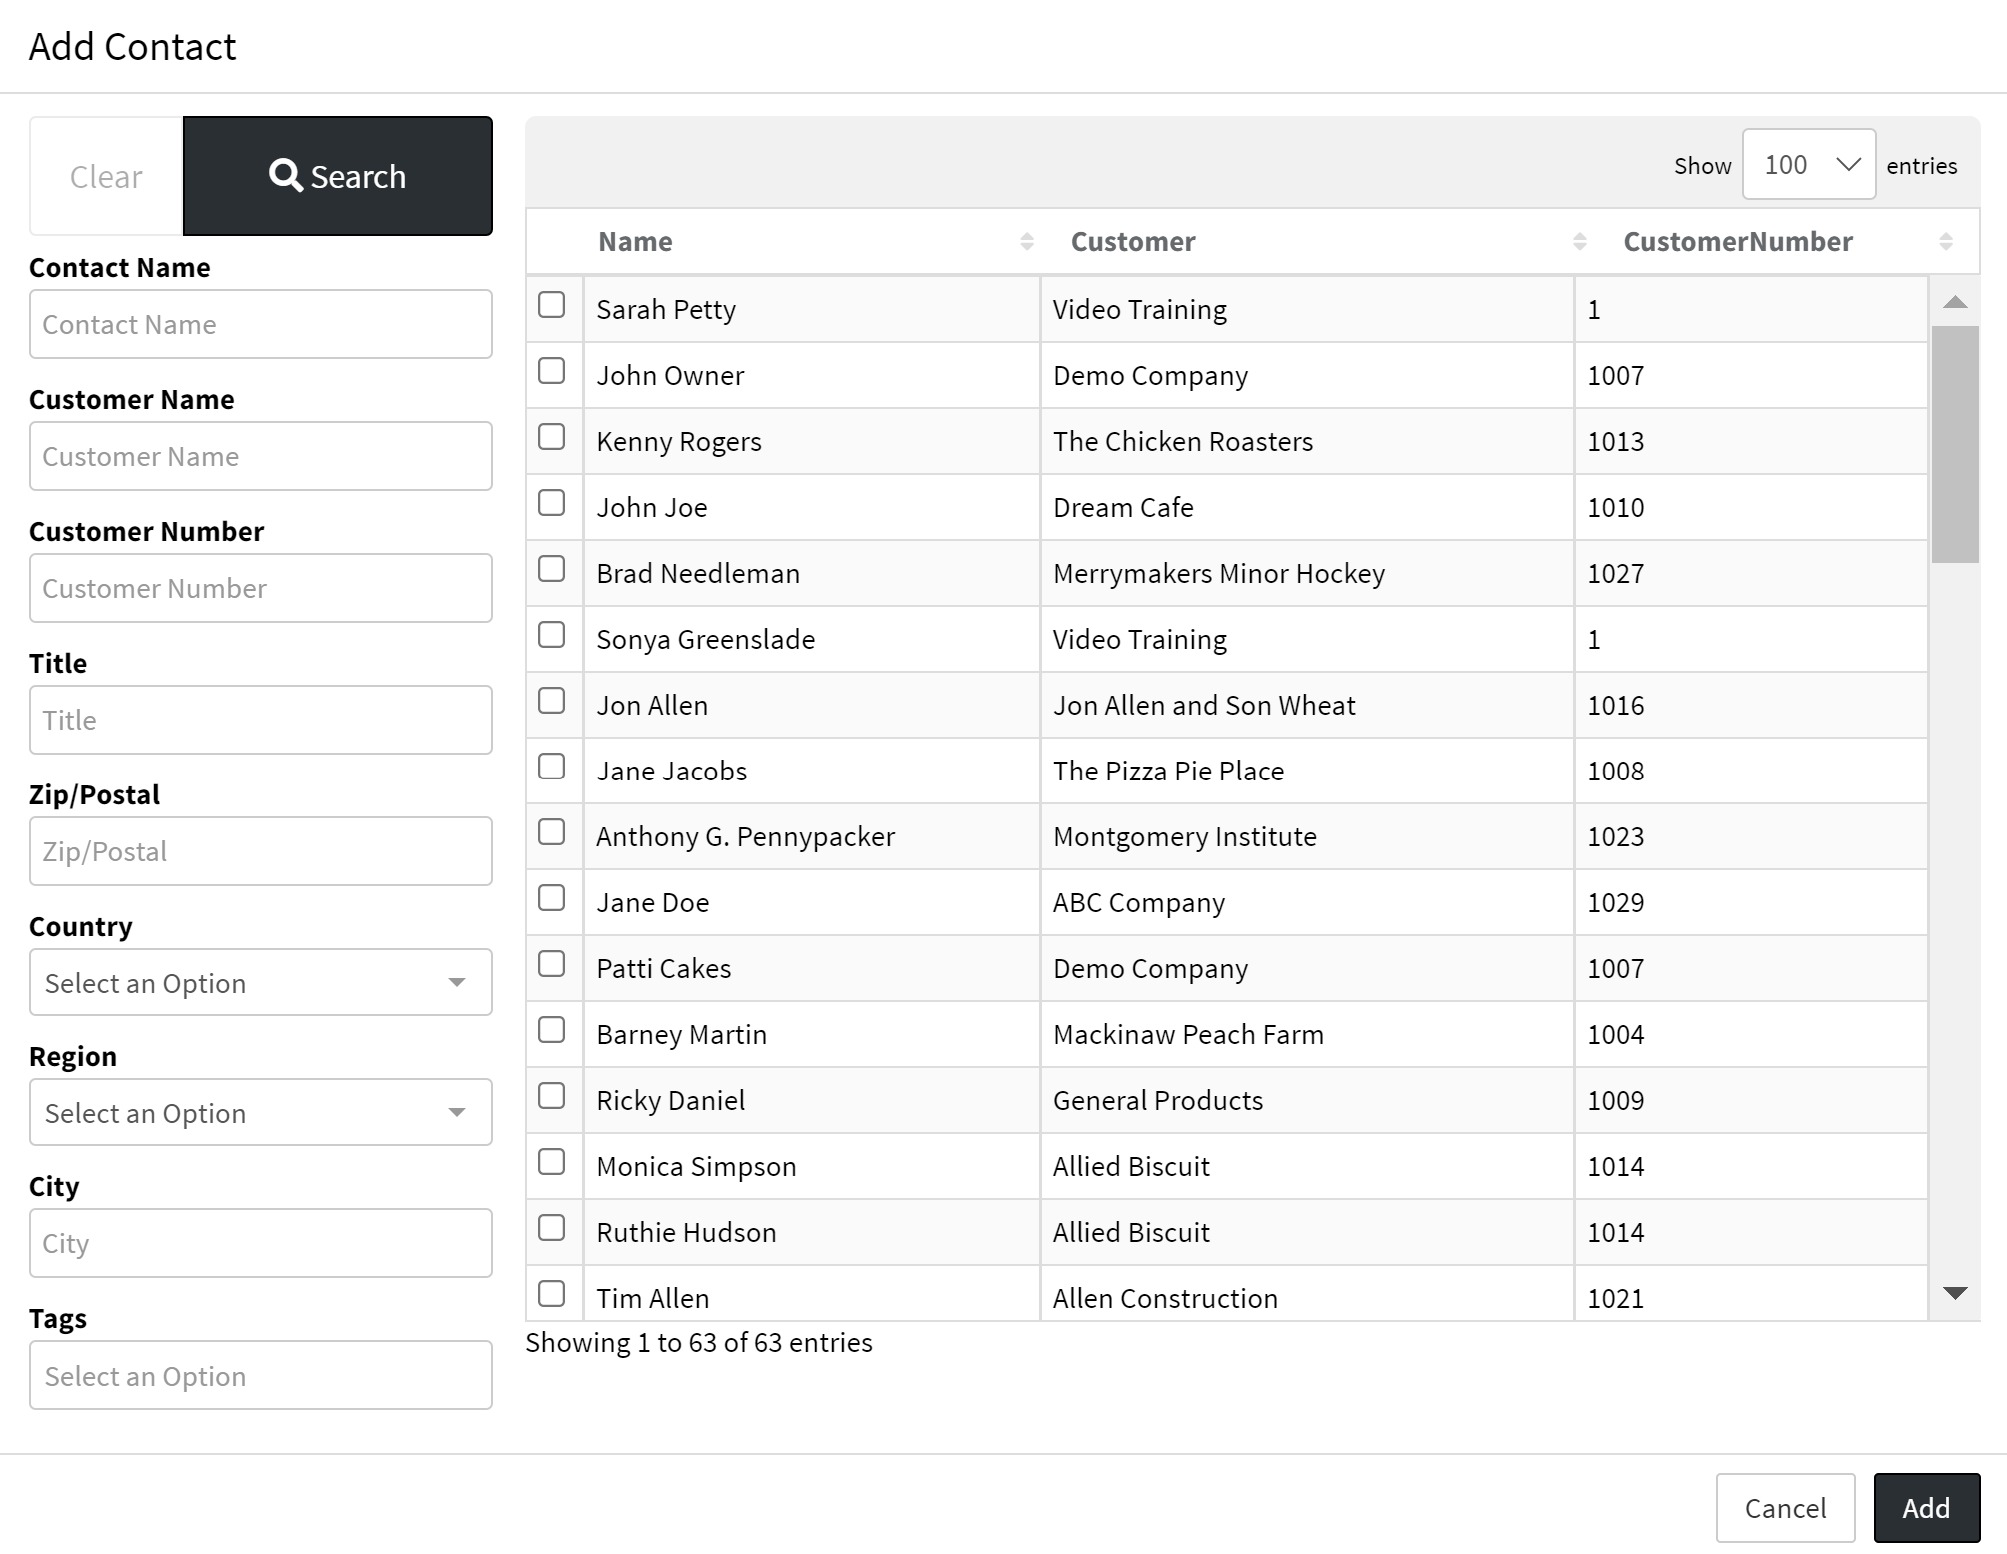Click scrollbar up arrow in table
Screen dimensions: 2007x1554
click(1955, 302)
